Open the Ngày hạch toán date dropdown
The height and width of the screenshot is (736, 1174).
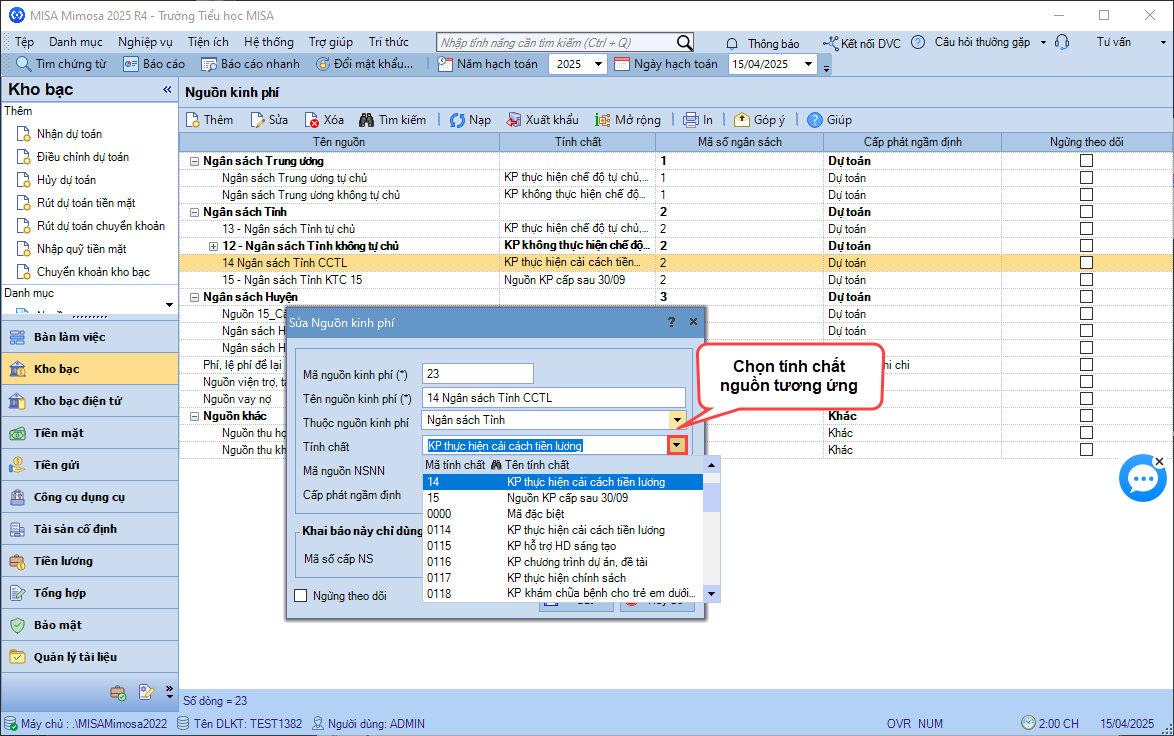click(x=809, y=64)
